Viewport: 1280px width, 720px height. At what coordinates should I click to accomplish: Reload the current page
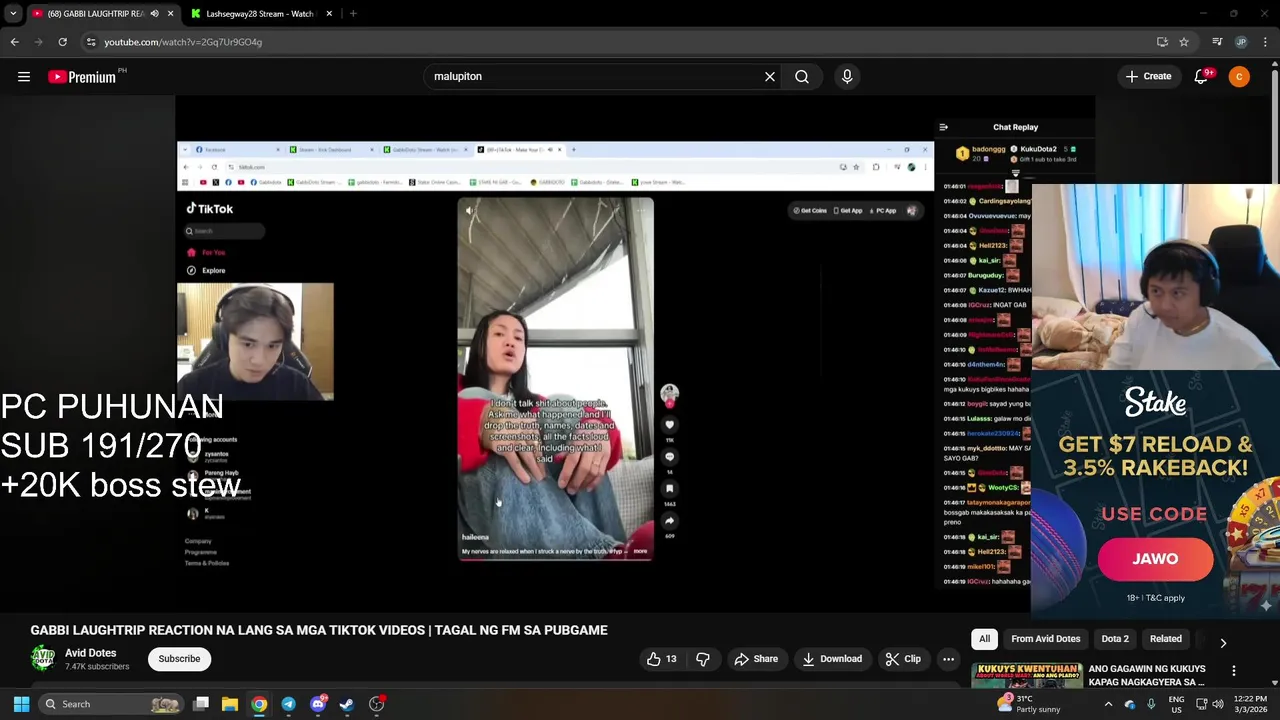(x=62, y=42)
